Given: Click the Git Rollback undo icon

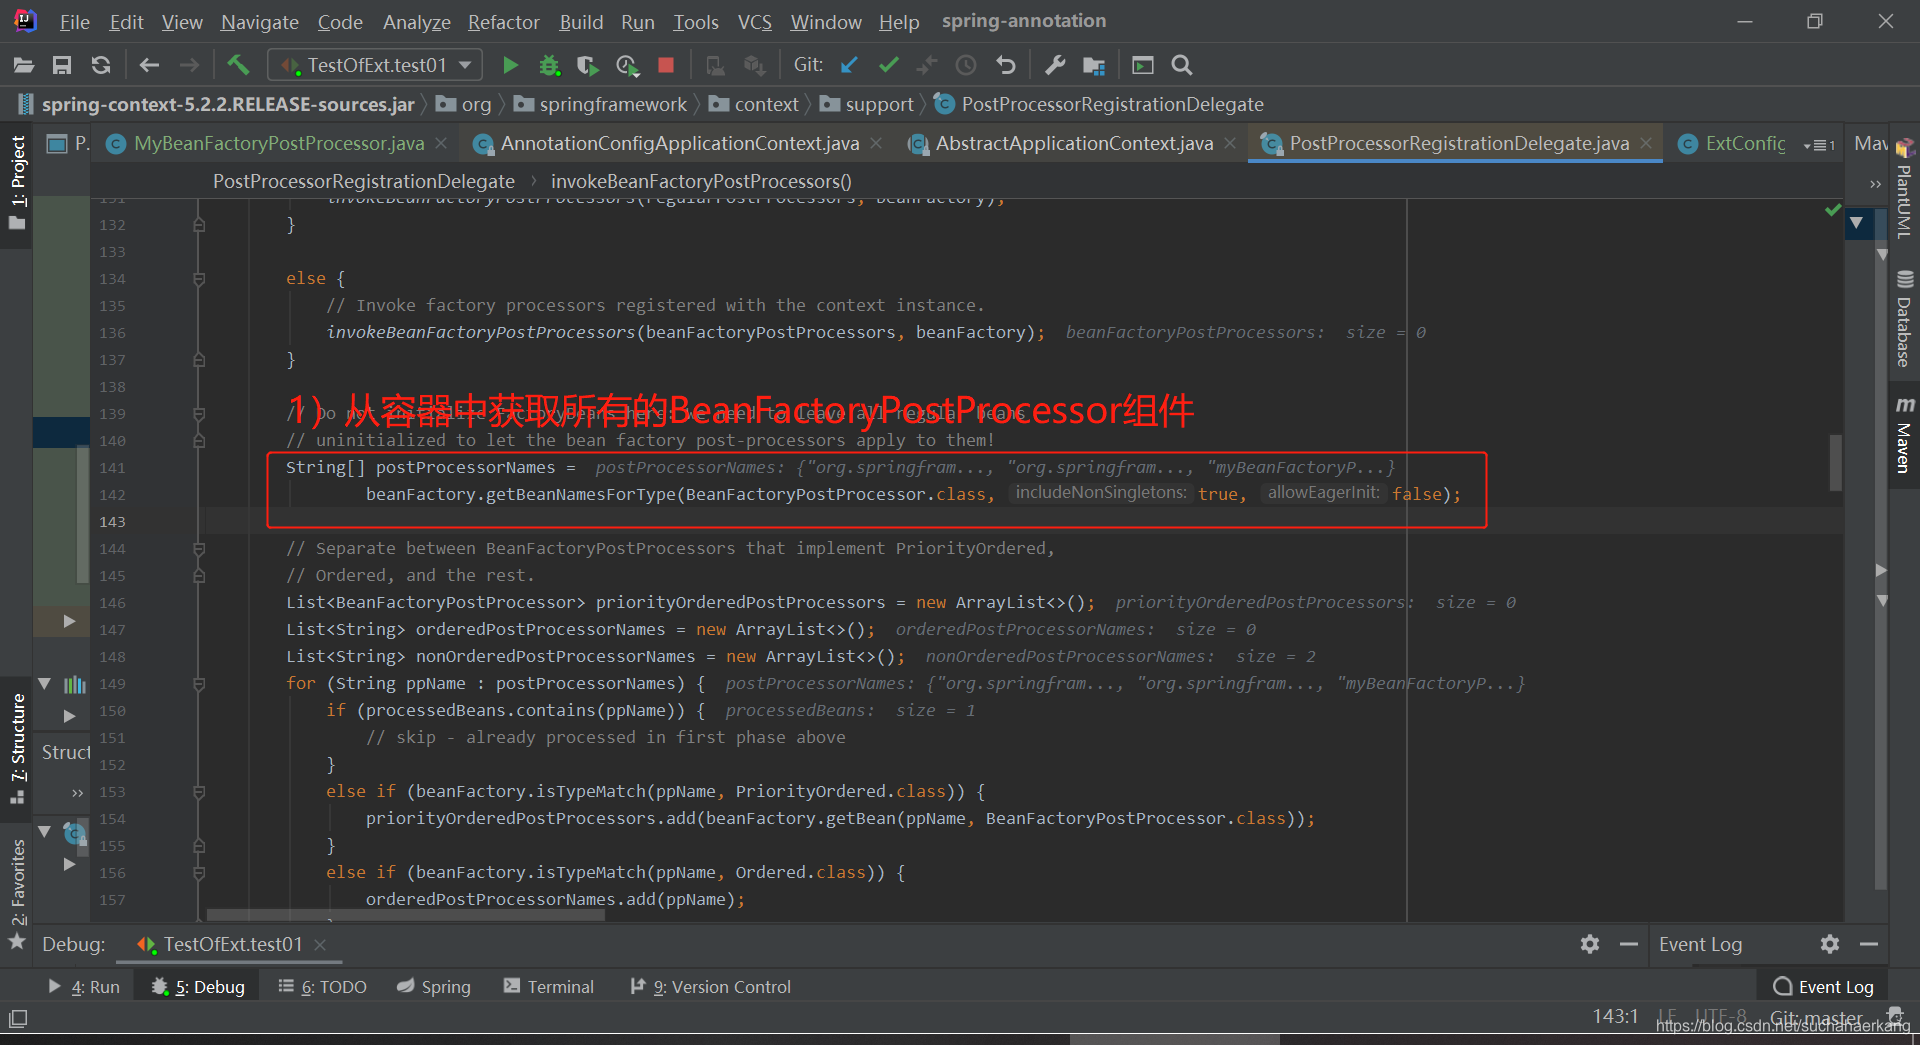Looking at the screenshot, I should pyautogui.click(x=1006, y=65).
